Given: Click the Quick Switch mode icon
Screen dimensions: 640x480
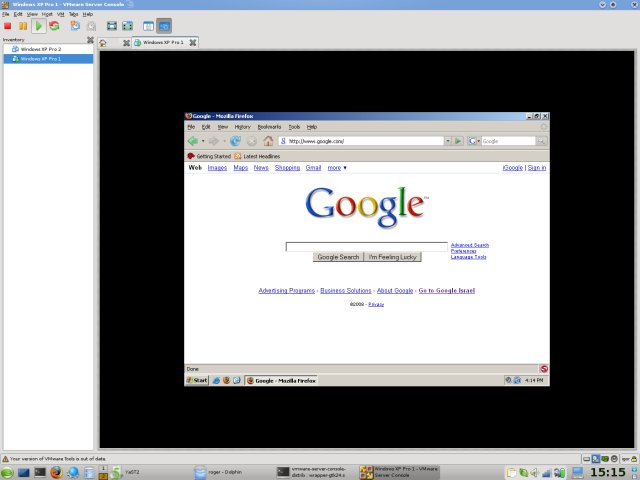Looking at the screenshot, I should click(128, 26).
